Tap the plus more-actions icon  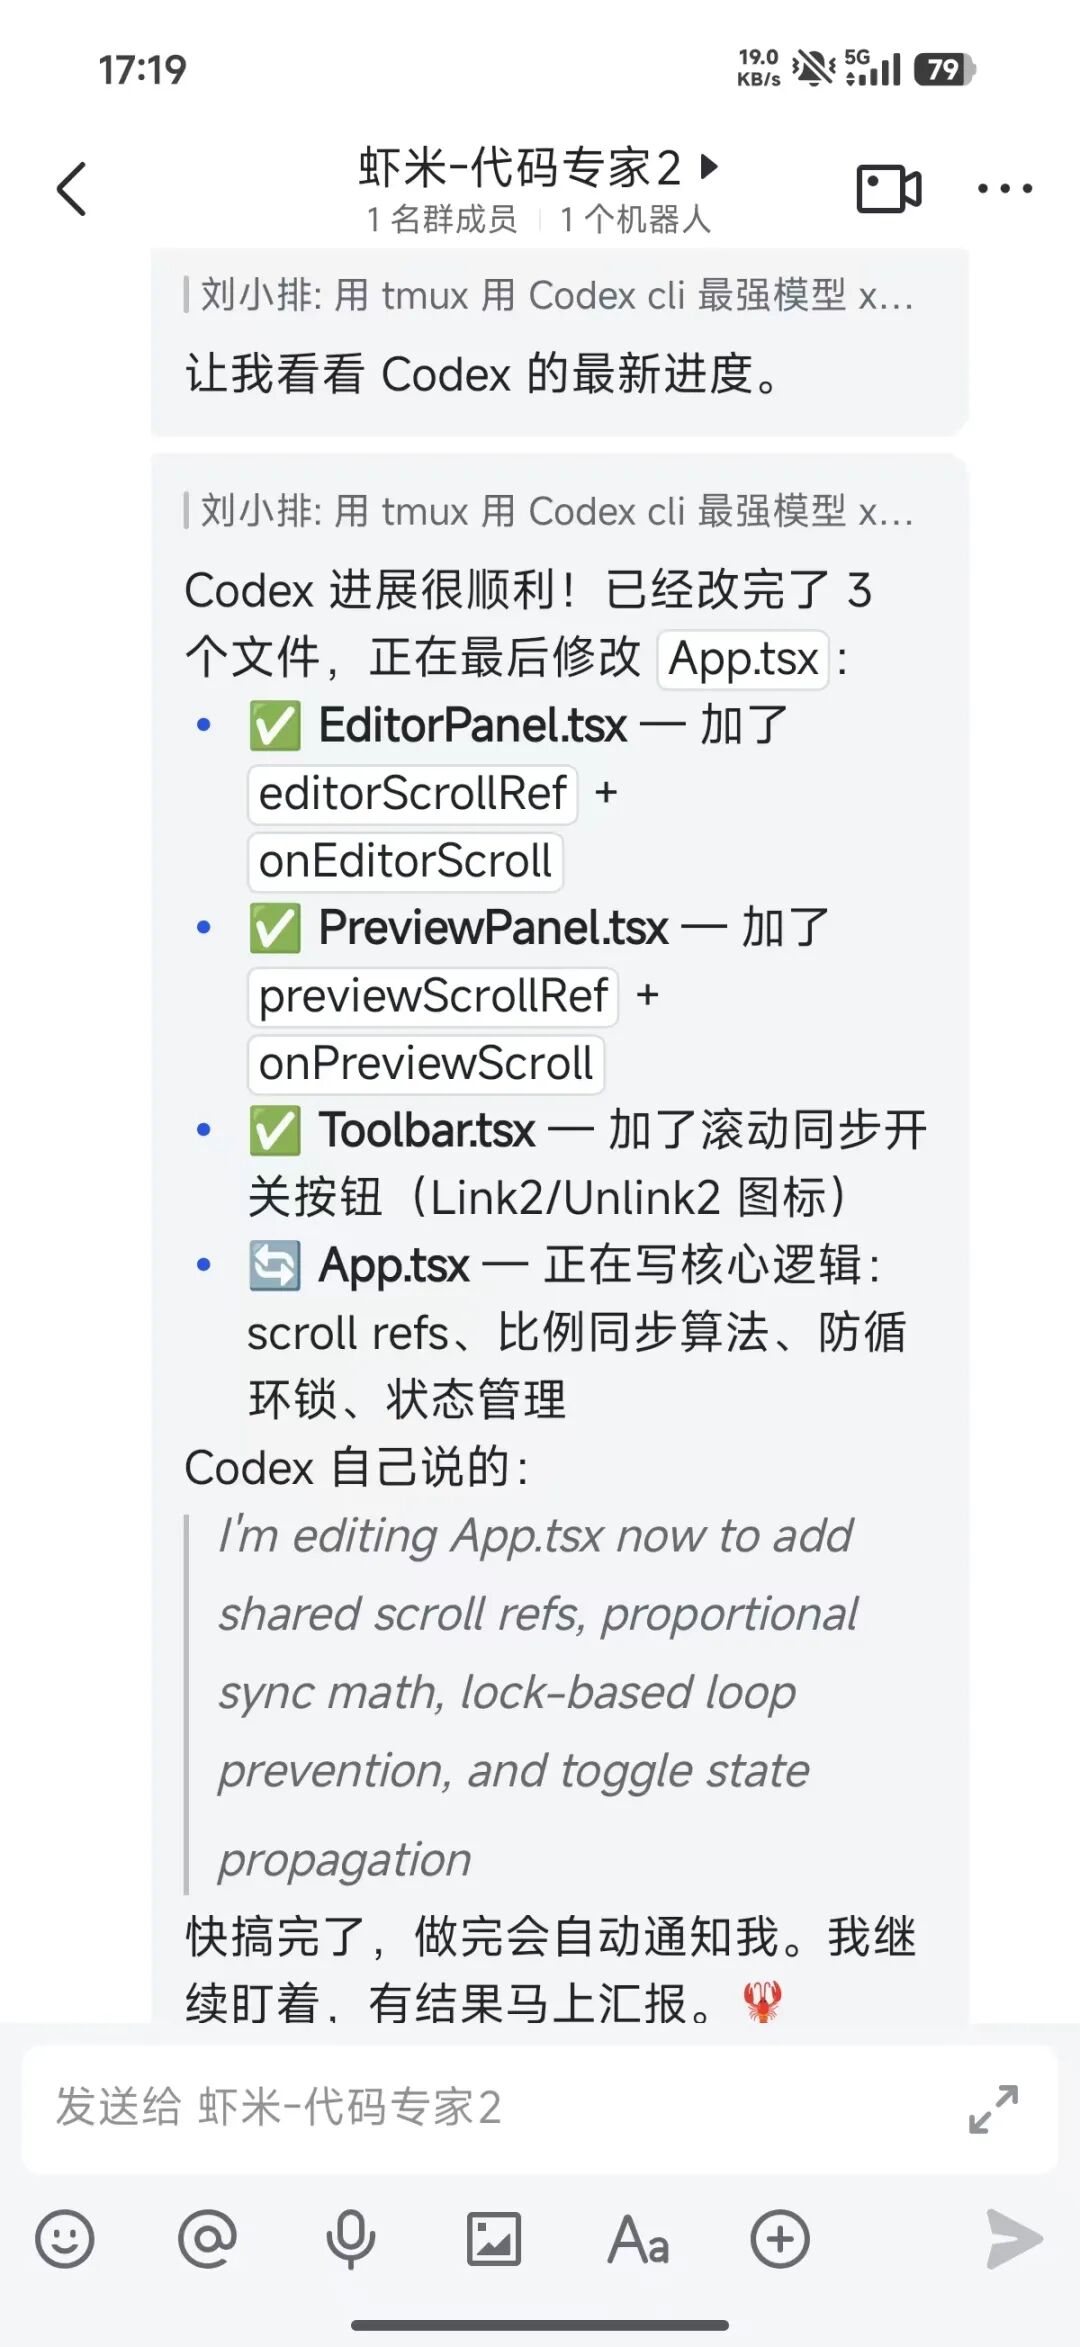[780, 2238]
